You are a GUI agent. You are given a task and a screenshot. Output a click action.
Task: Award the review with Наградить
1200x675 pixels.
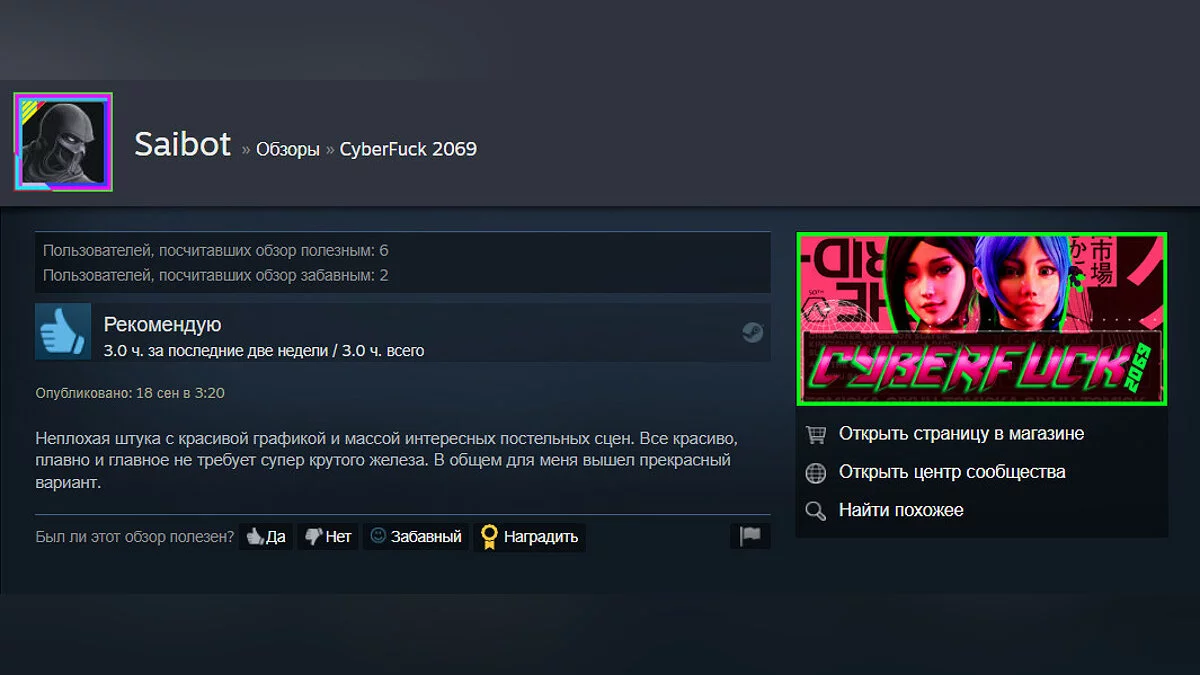[530, 537]
